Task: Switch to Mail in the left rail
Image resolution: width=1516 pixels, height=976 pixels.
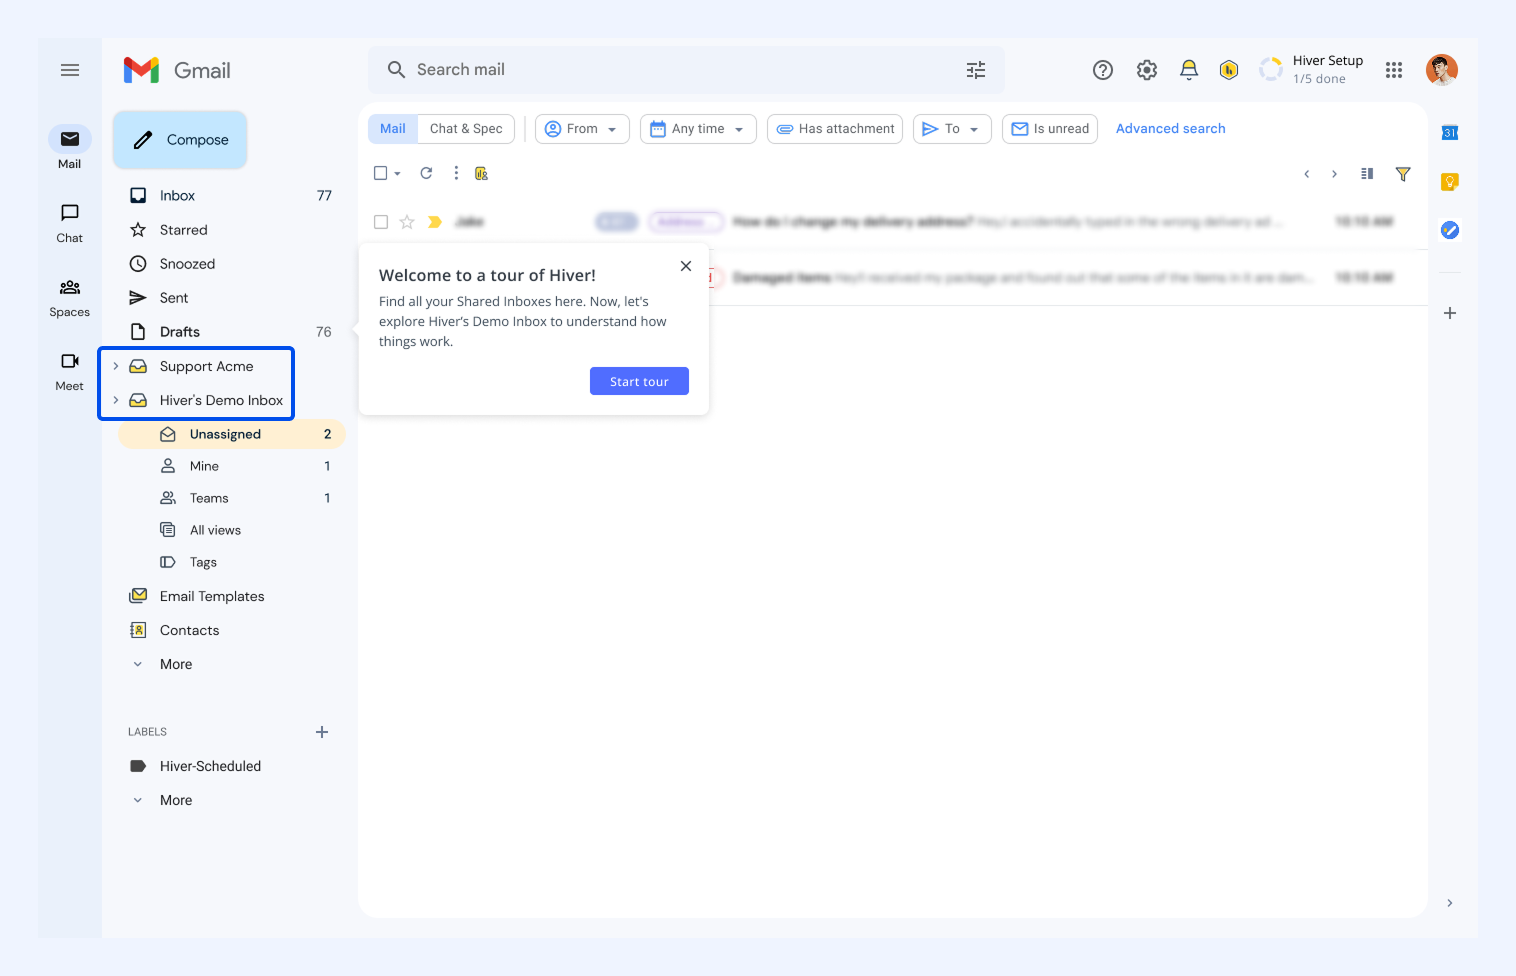Action: tap(70, 147)
